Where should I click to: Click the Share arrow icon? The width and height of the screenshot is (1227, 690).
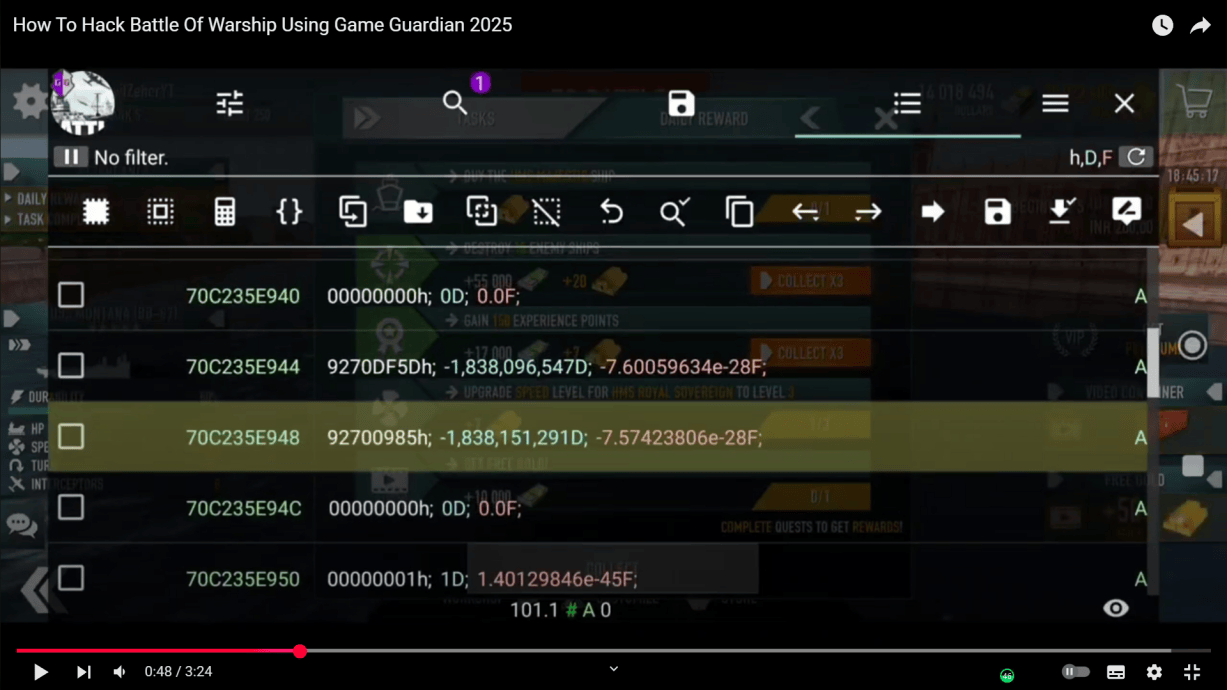coord(1200,26)
